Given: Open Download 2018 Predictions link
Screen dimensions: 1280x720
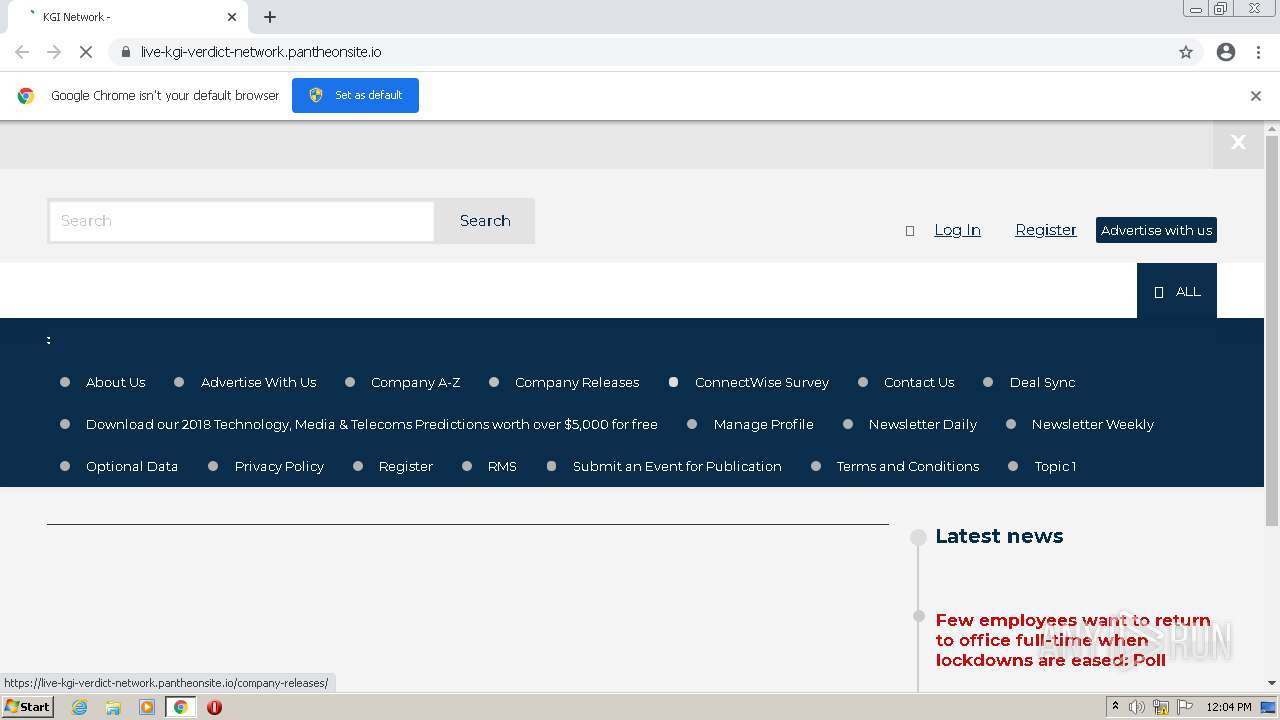Looking at the screenshot, I should coord(372,424).
